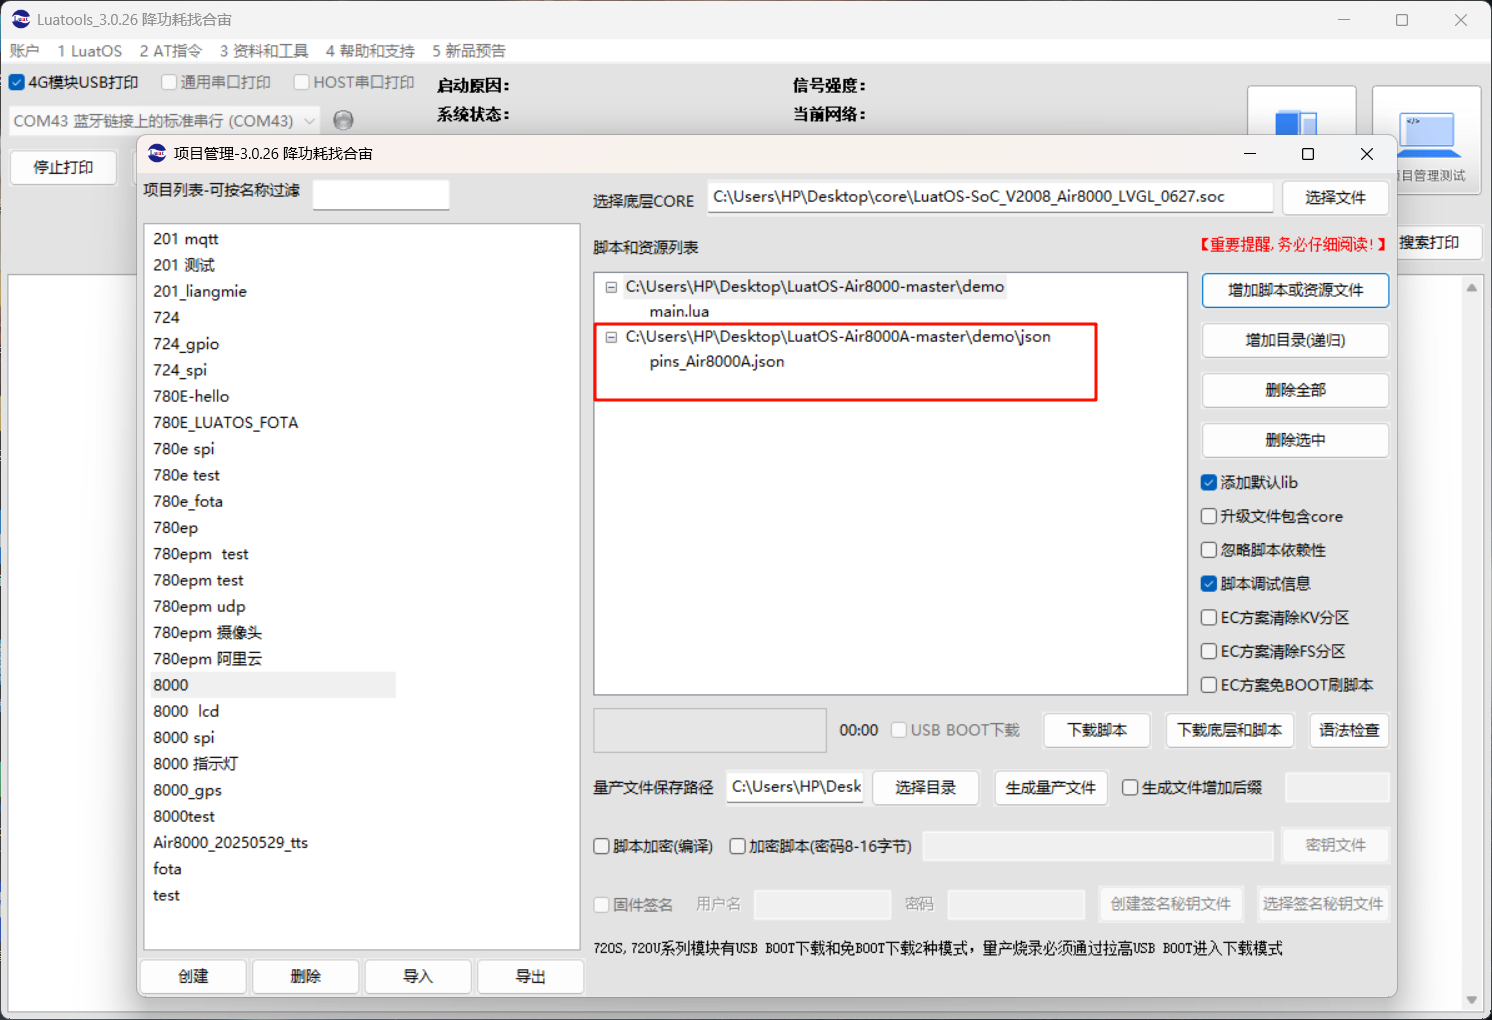Open the 1 LuatOS menu
The width and height of the screenshot is (1492, 1020).
click(x=90, y=51)
